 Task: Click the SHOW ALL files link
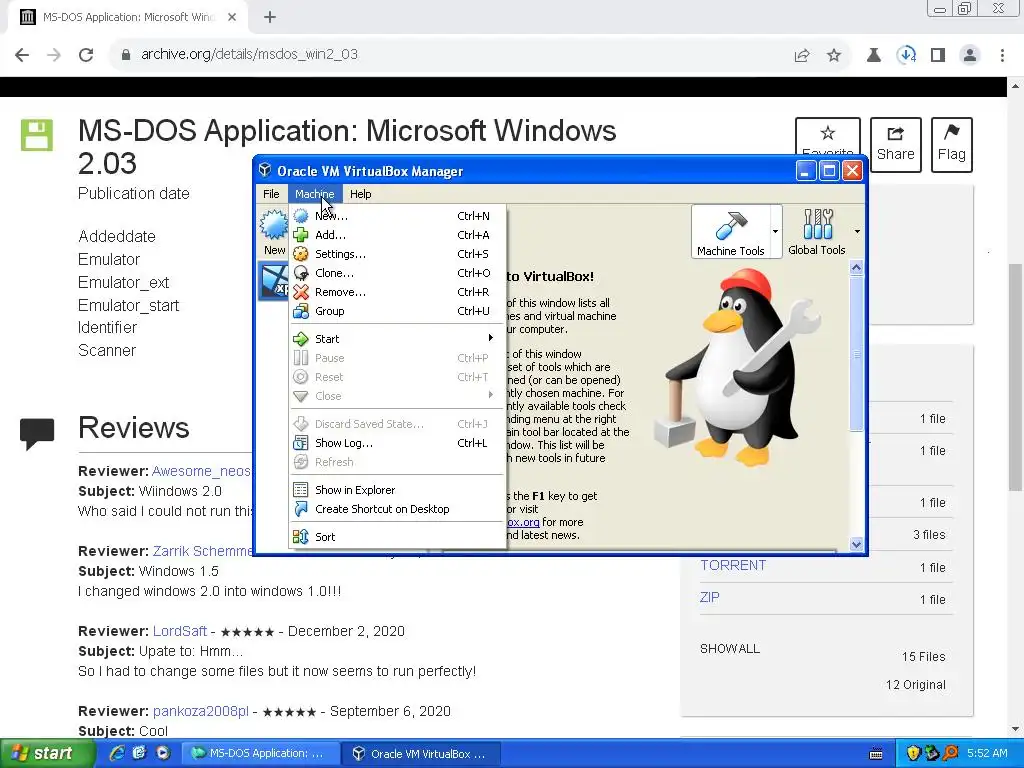point(729,648)
